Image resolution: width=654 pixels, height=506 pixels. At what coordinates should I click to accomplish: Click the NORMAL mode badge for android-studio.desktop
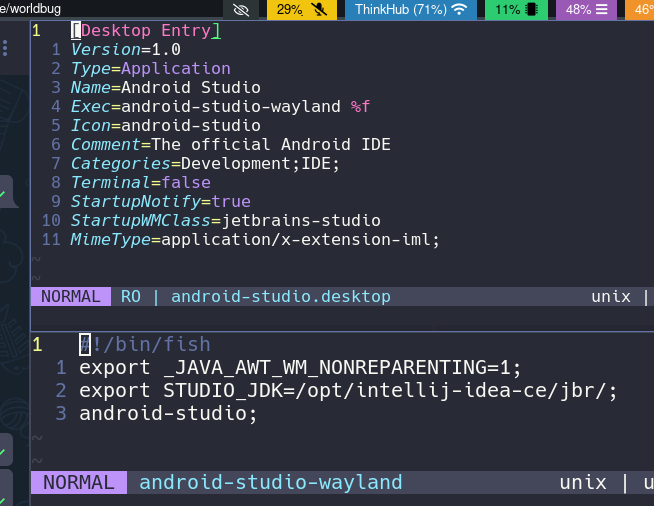tap(71, 297)
